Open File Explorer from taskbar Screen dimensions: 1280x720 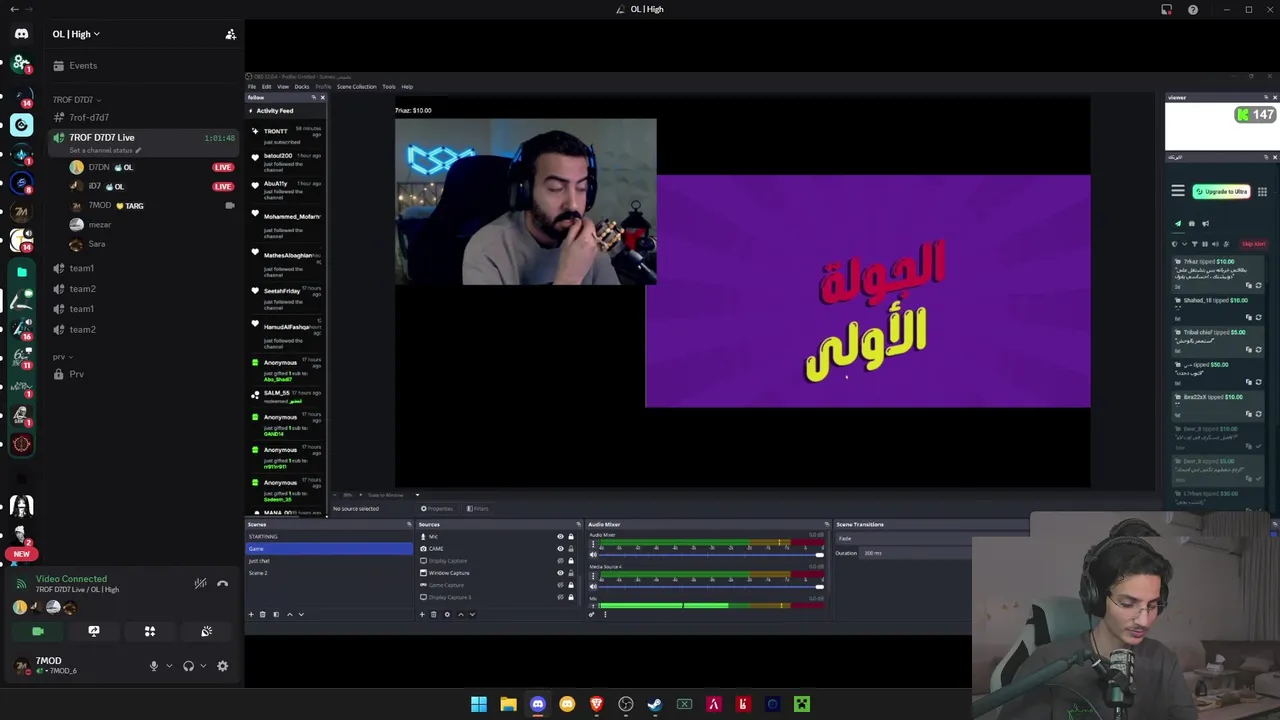[508, 704]
